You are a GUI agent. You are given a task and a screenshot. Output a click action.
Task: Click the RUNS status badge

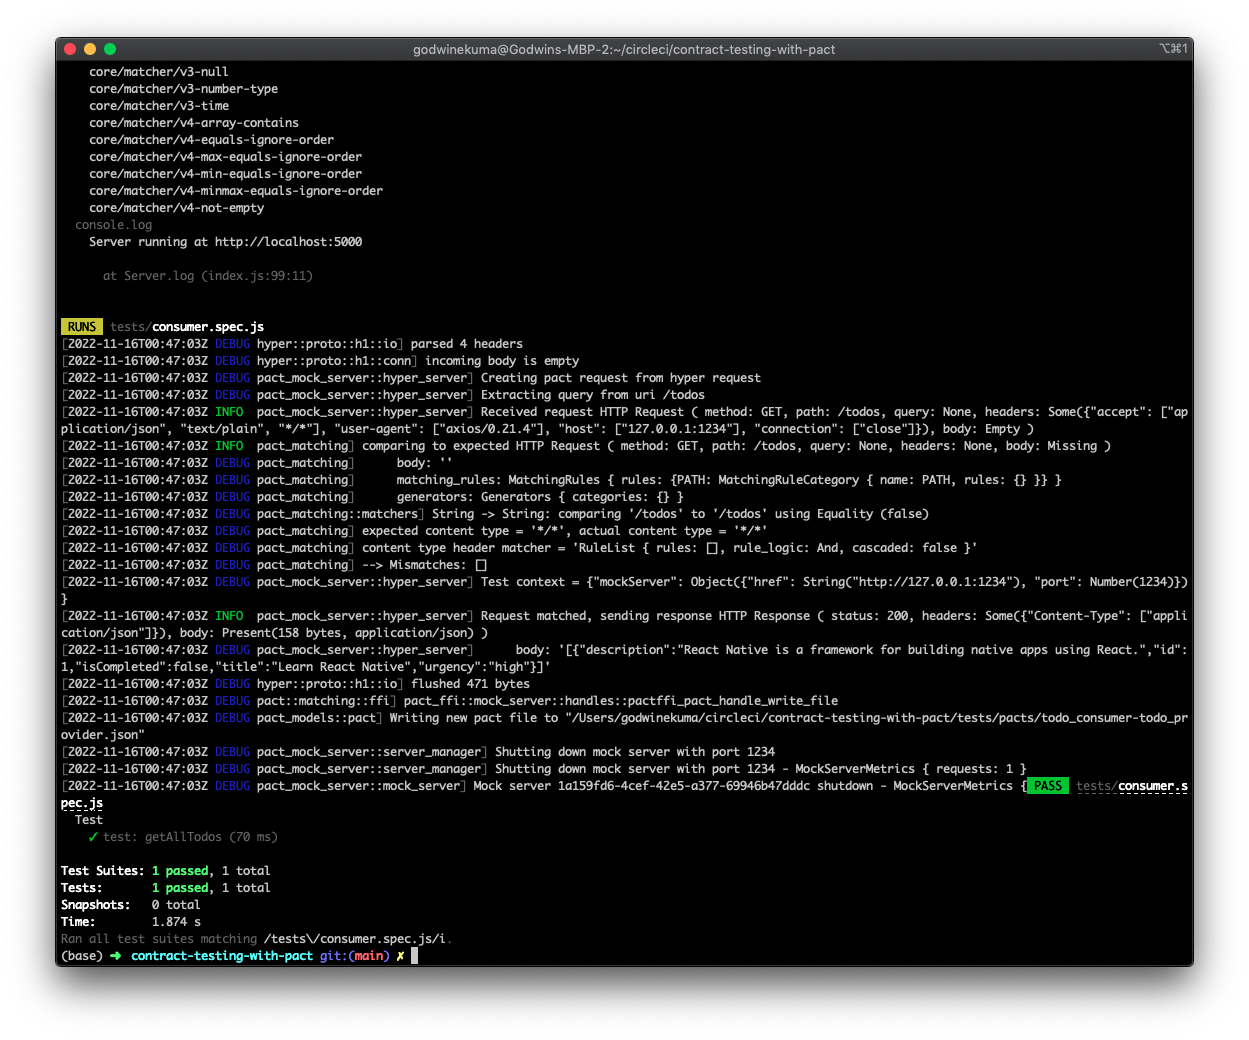point(81,326)
